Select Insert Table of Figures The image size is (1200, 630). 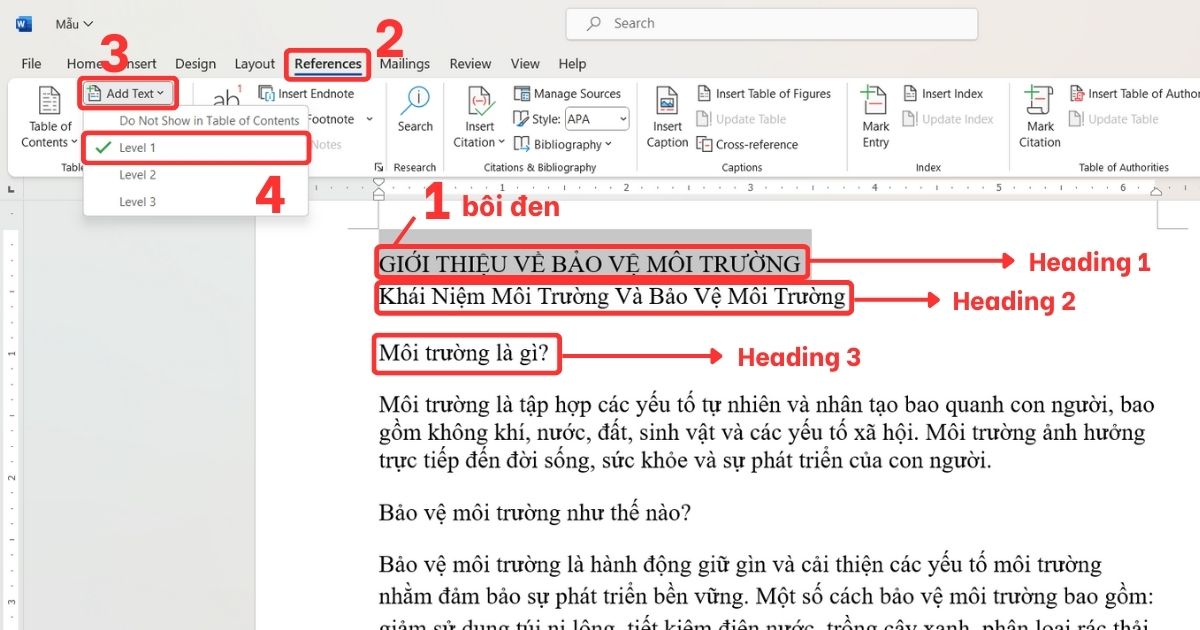(x=765, y=93)
